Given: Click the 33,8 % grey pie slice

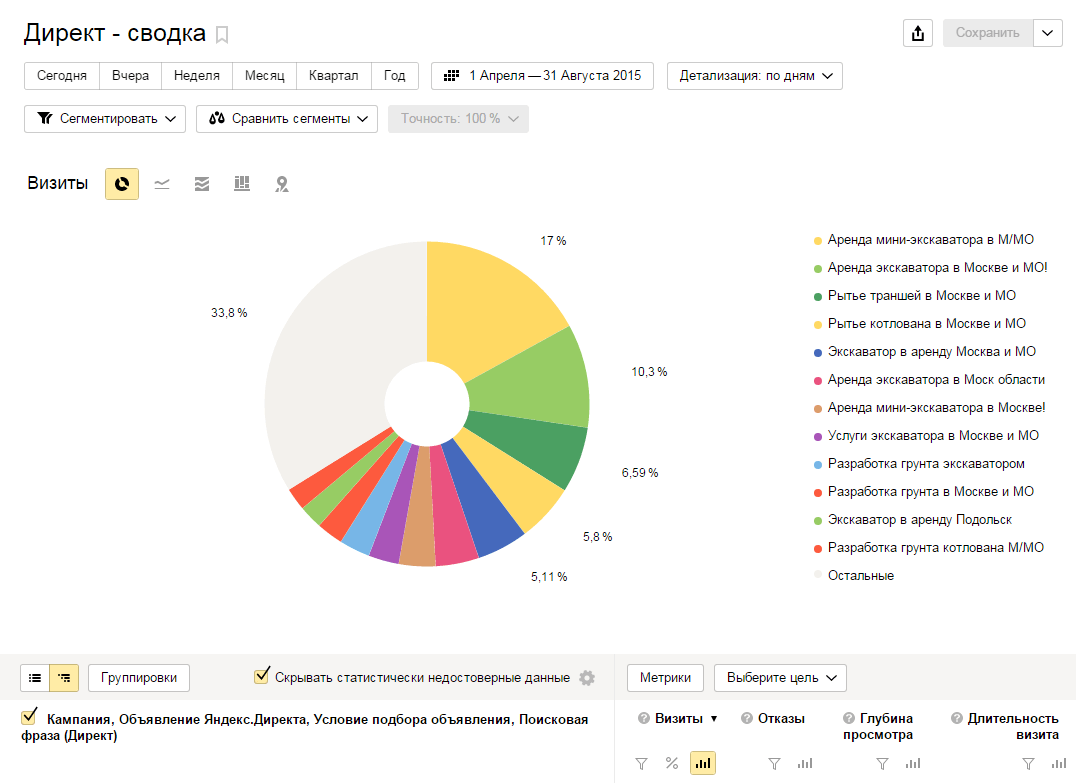Looking at the screenshot, I should [331, 358].
